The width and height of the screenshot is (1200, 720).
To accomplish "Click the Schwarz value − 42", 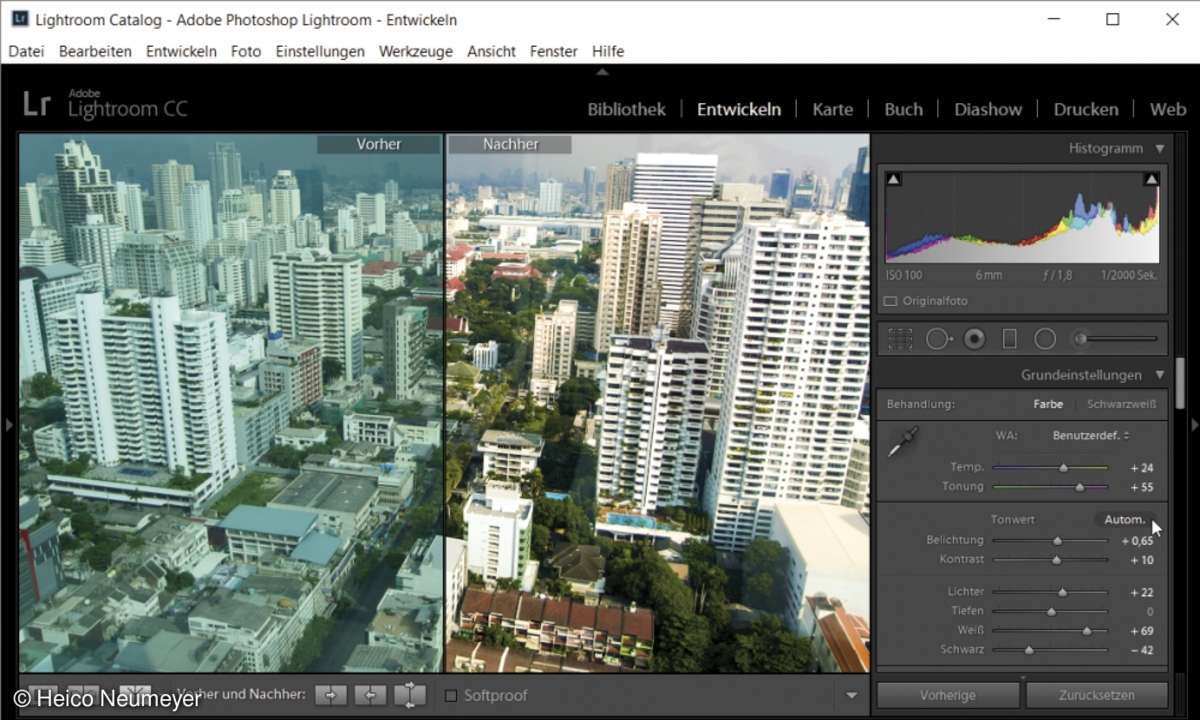I will pos(1141,650).
